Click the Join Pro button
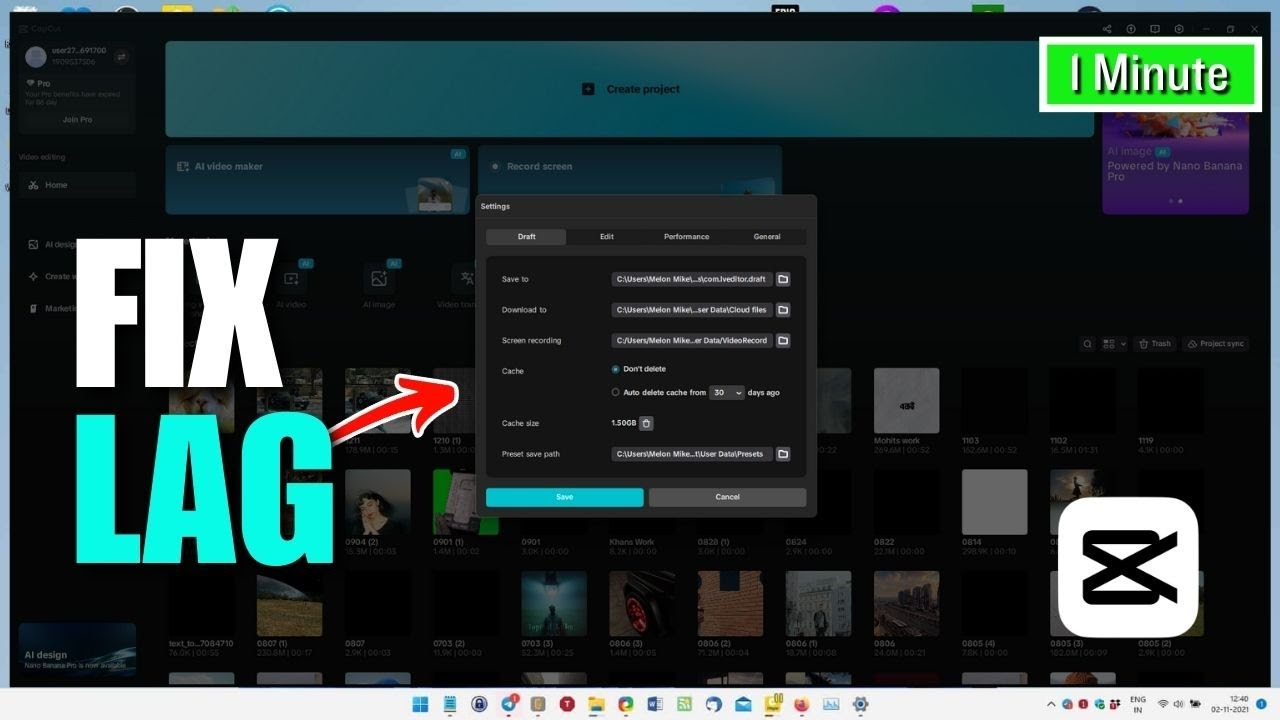This screenshot has width=1280, height=720. [78, 119]
